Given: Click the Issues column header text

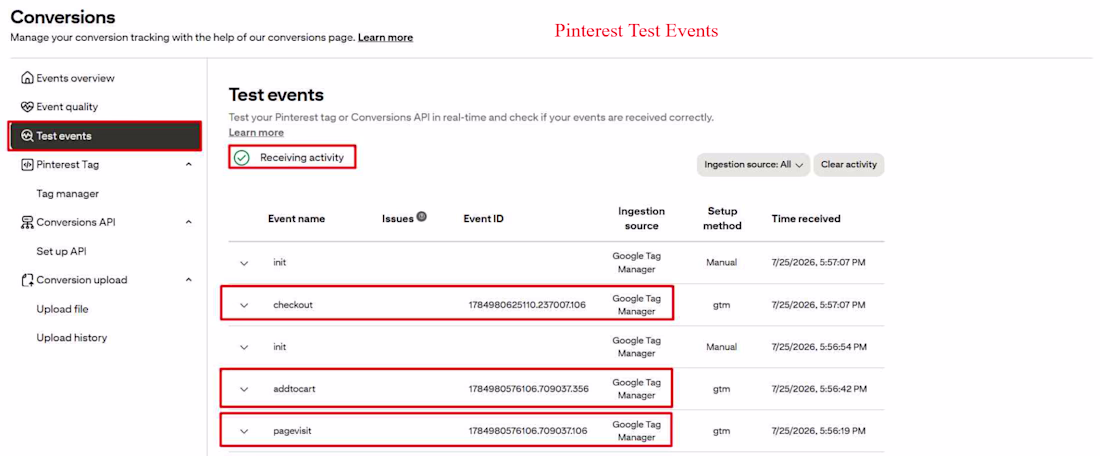Looking at the screenshot, I should click(x=398, y=219).
